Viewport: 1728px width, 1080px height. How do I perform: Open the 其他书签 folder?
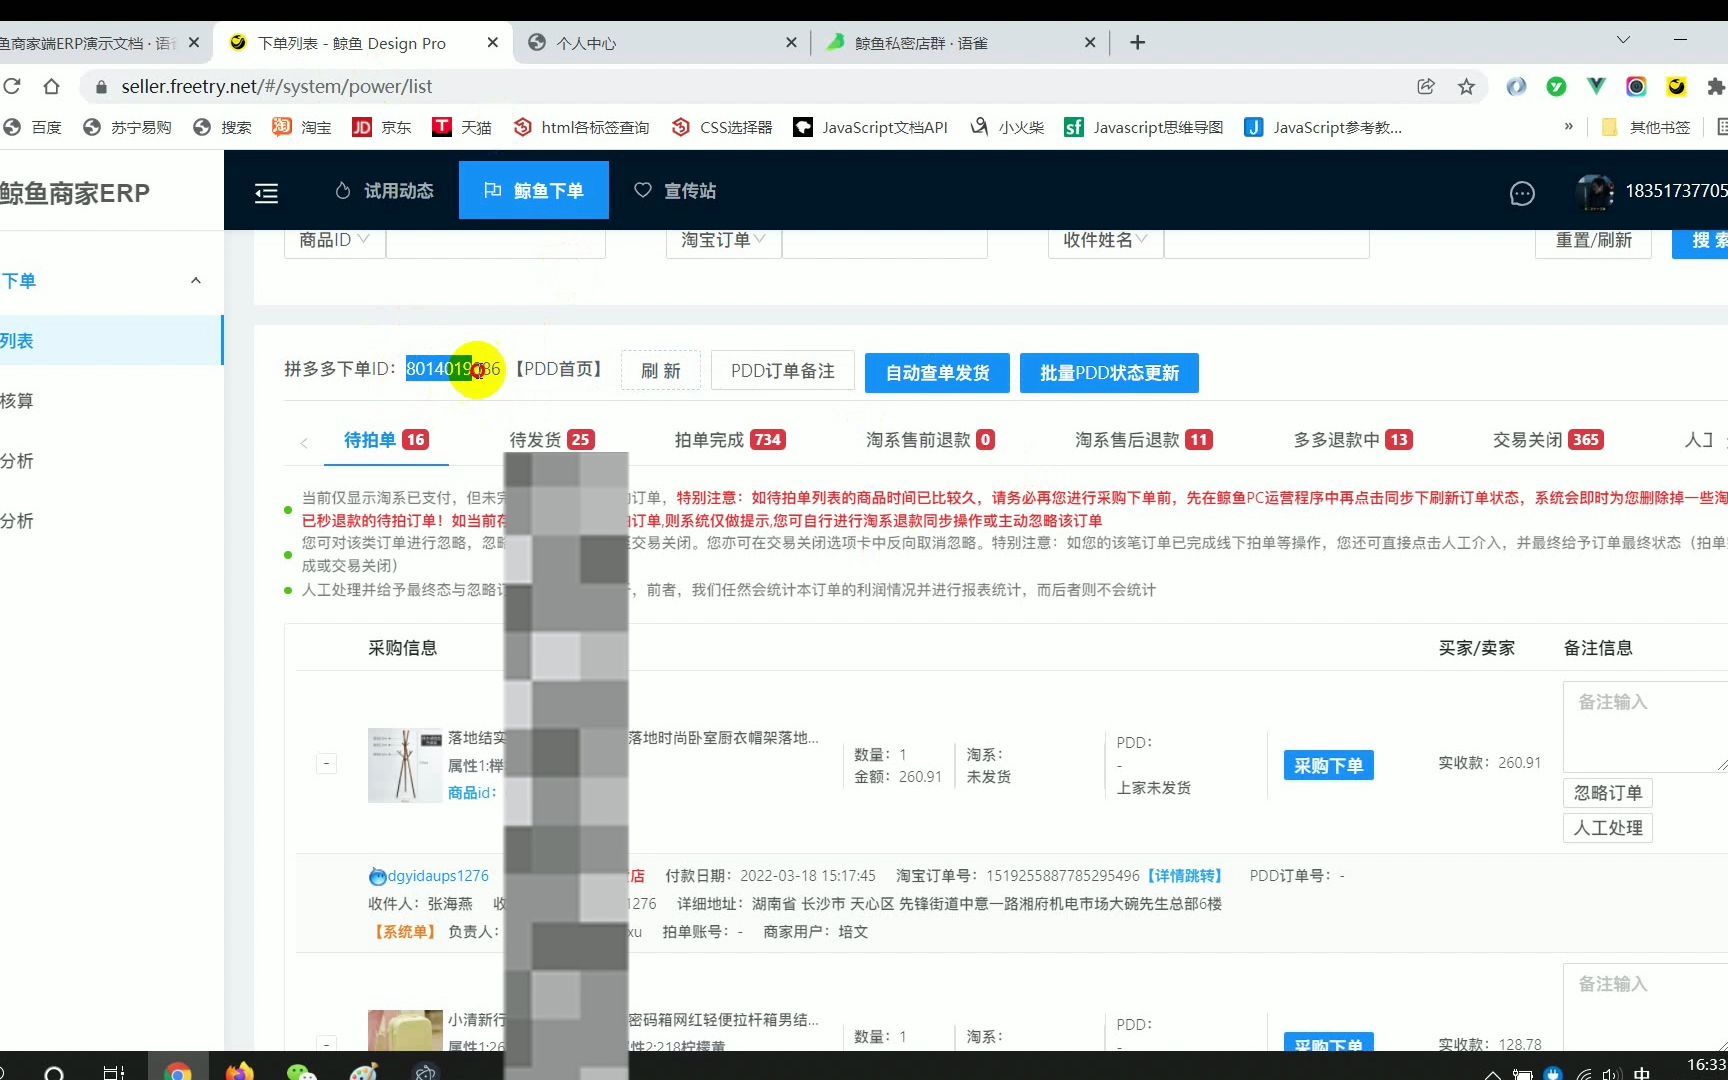point(1647,127)
